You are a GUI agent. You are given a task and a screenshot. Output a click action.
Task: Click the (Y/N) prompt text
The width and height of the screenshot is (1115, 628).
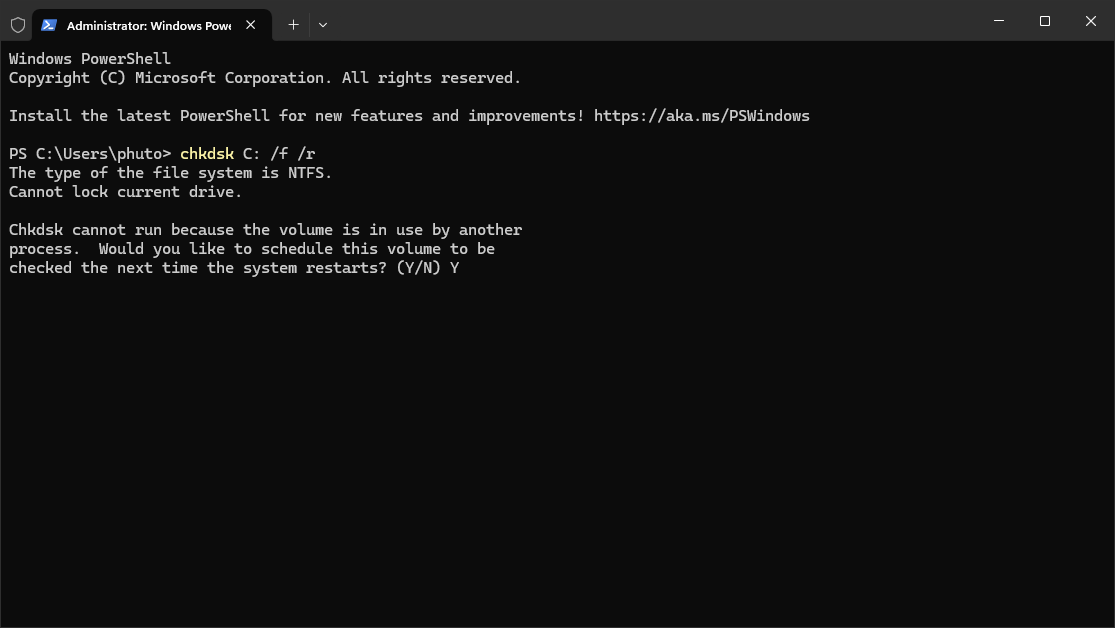(x=418, y=268)
